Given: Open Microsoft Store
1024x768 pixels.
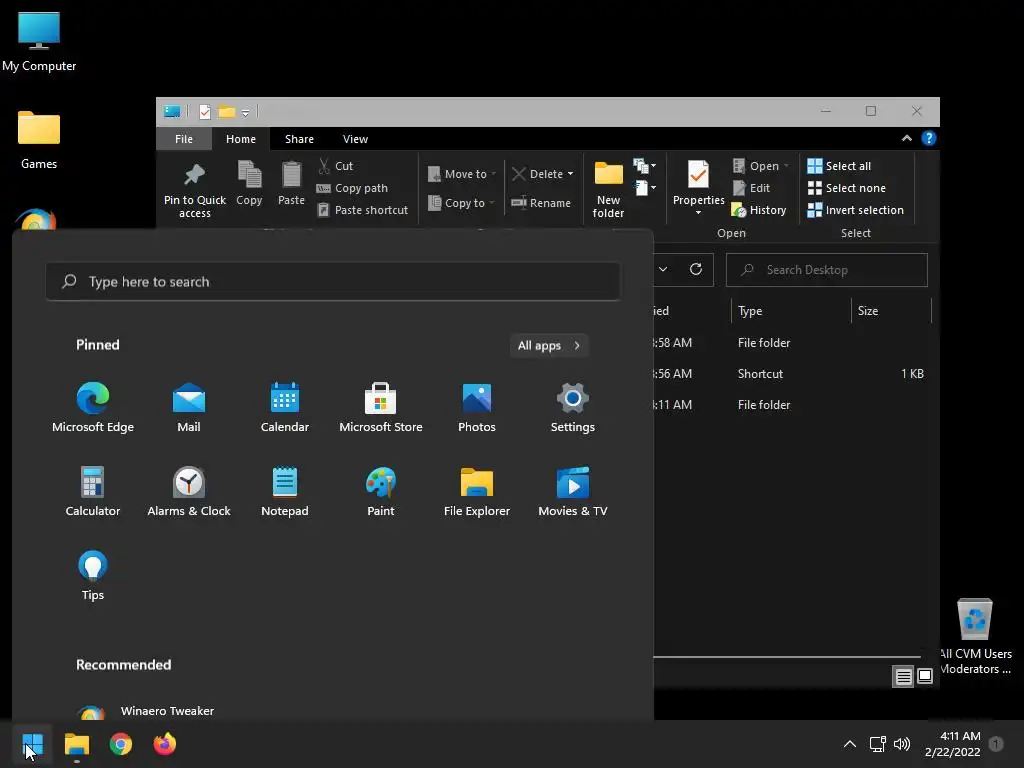Looking at the screenshot, I should click(x=381, y=408).
